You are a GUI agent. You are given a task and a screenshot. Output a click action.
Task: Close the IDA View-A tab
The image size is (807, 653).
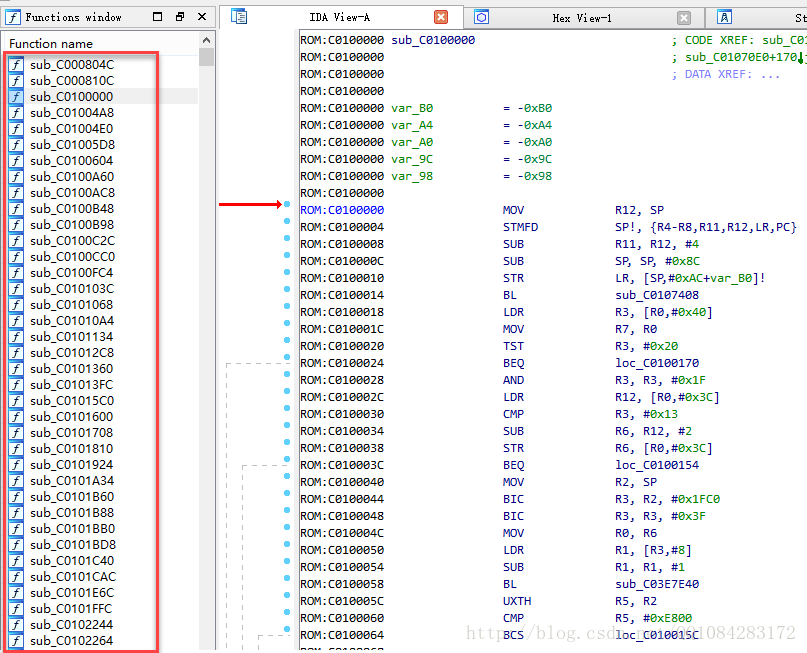click(441, 17)
